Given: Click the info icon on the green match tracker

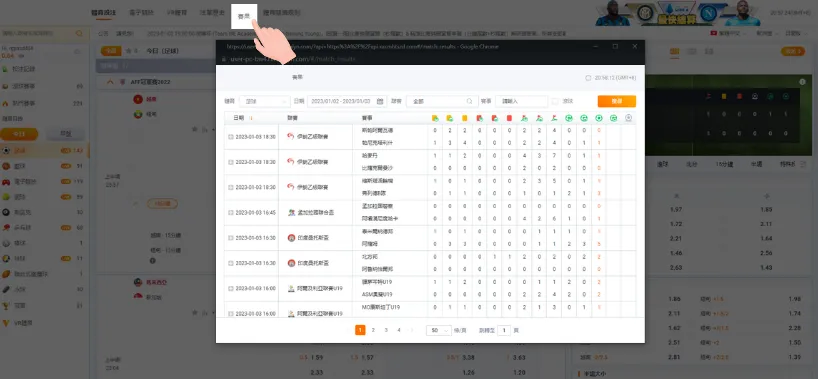Looking at the screenshot, I should pyautogui.click(x=802, y=82).
